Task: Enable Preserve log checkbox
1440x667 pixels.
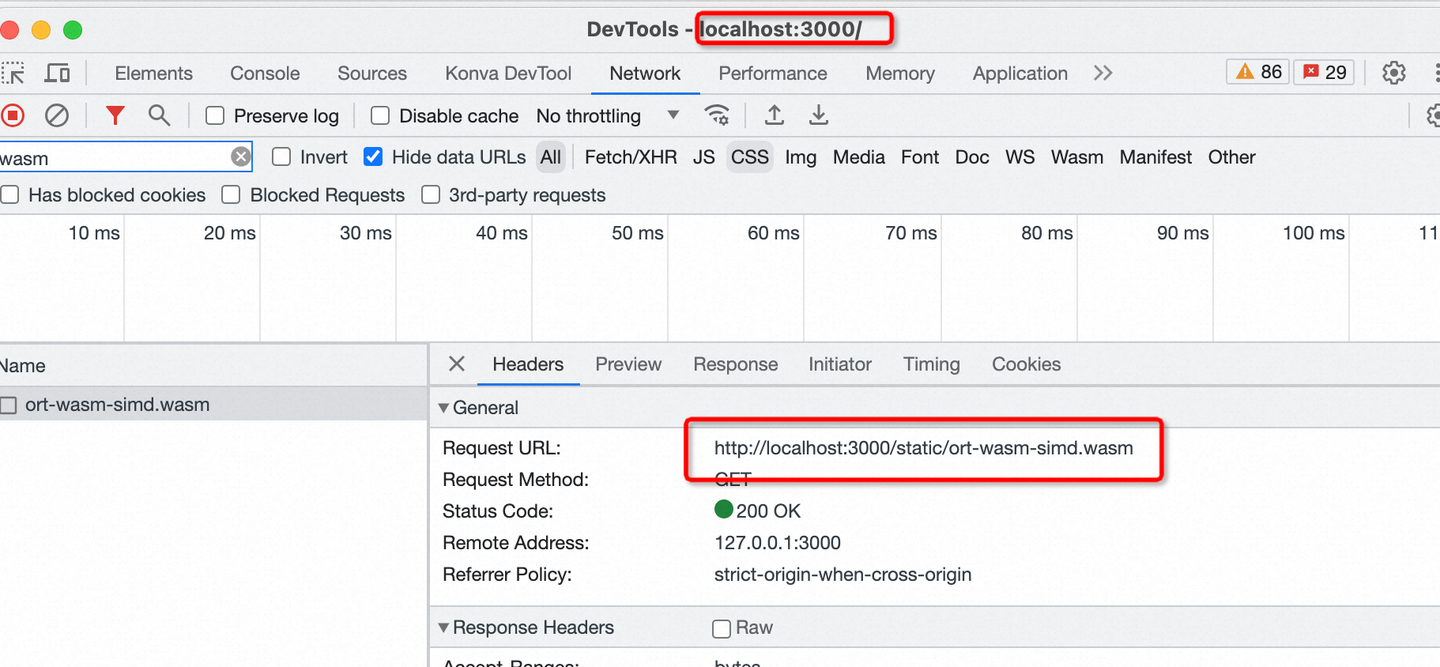Action: coord(215,116)
